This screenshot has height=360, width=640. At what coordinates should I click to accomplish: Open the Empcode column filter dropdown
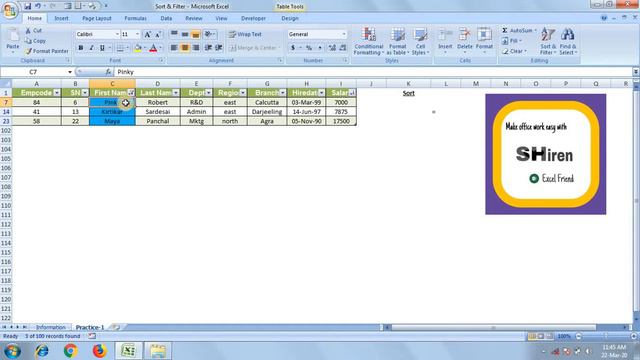click(57, 93)
